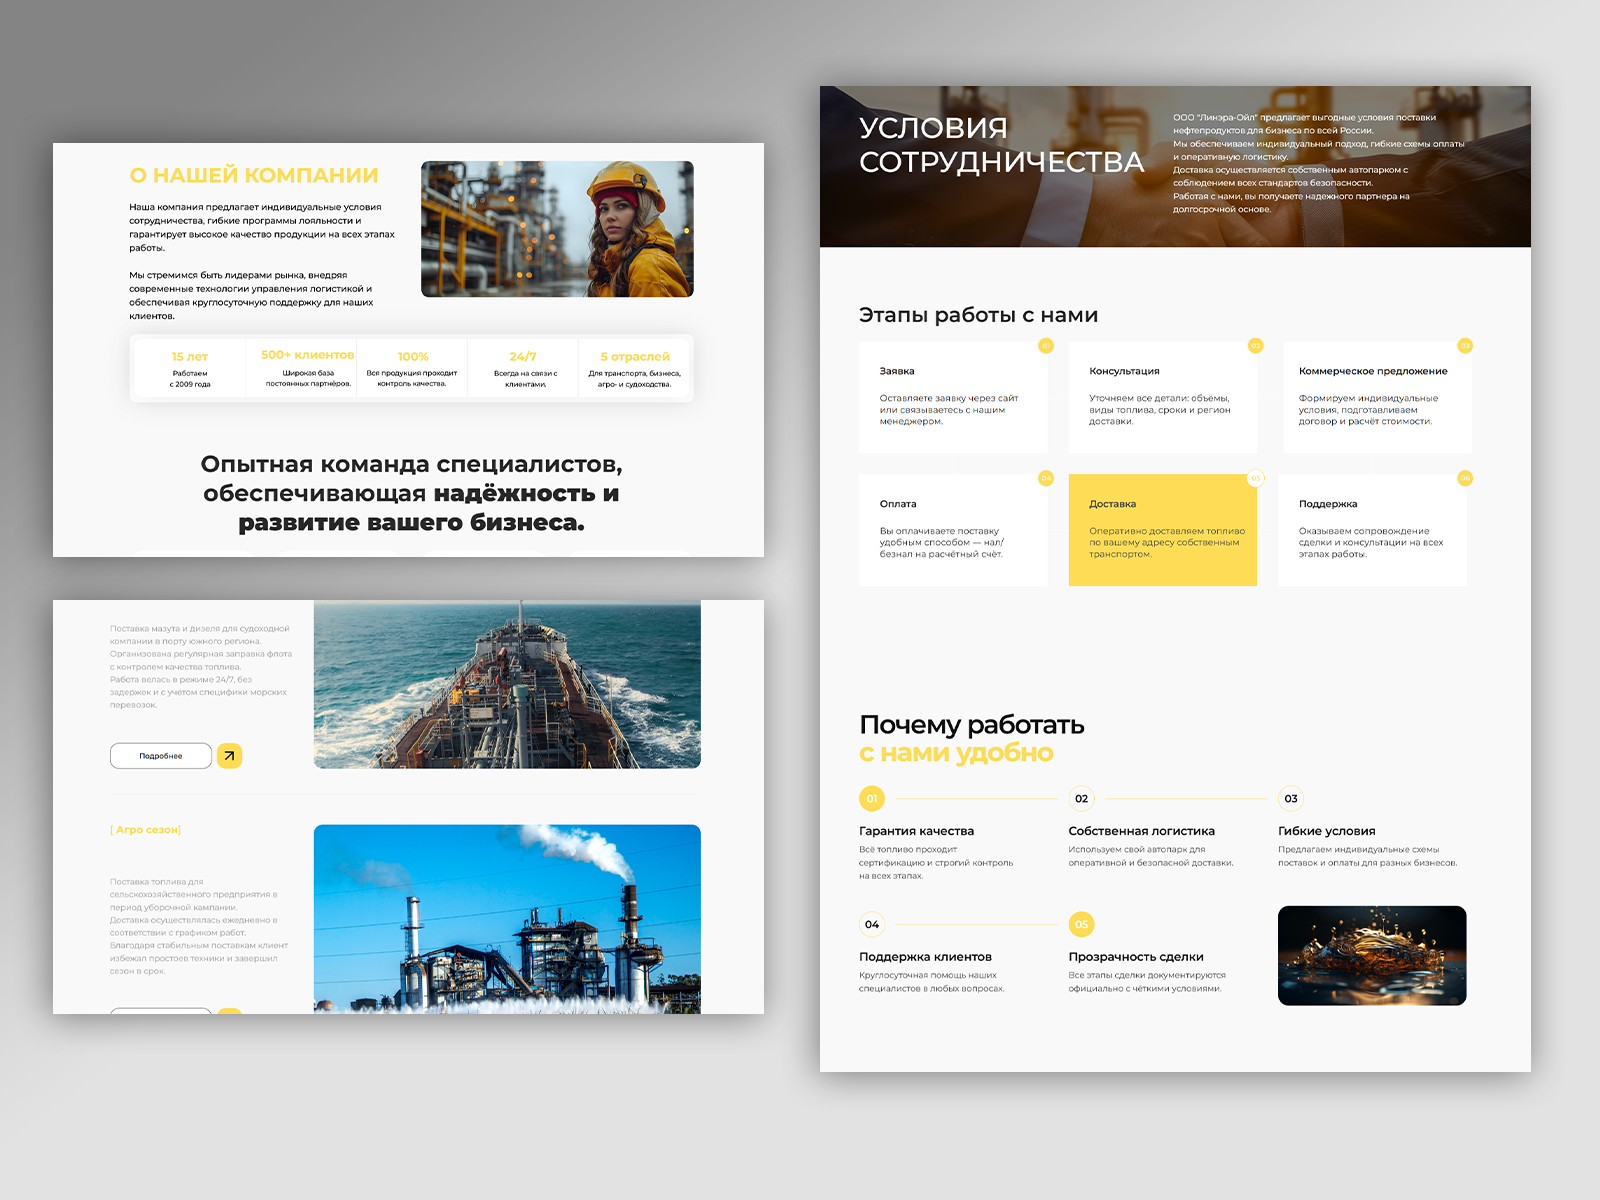
Task: Click the 'Подробнее' button
Action: point(161,756)
